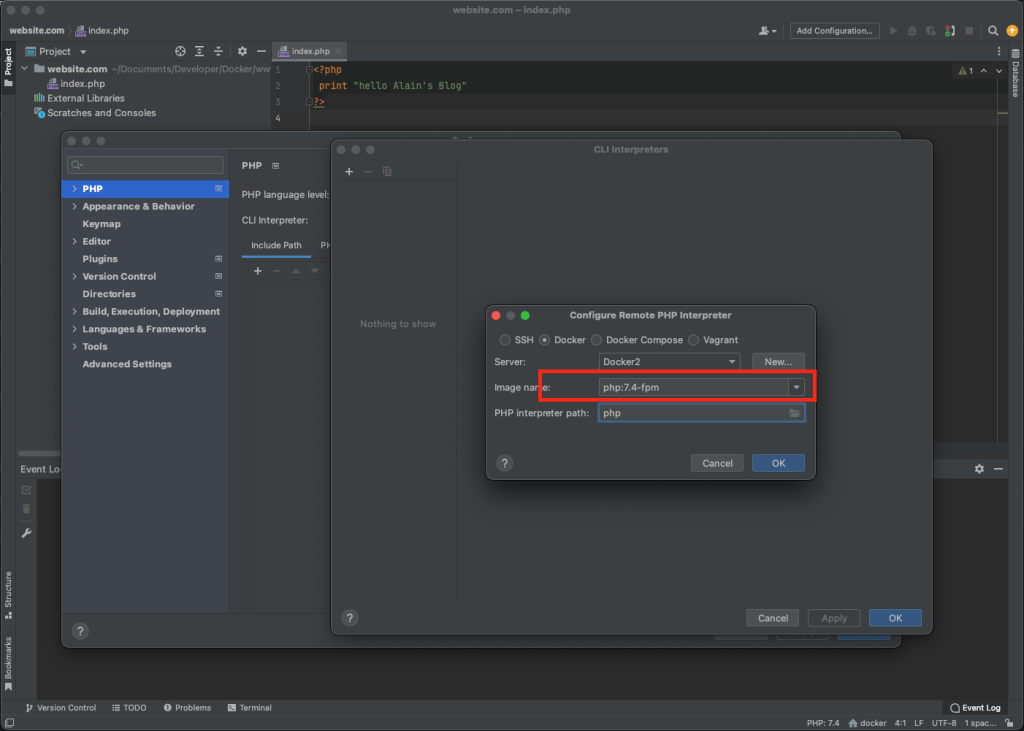
Task: Click the wrench icon in Event Log
Action: tap(27, 533)
